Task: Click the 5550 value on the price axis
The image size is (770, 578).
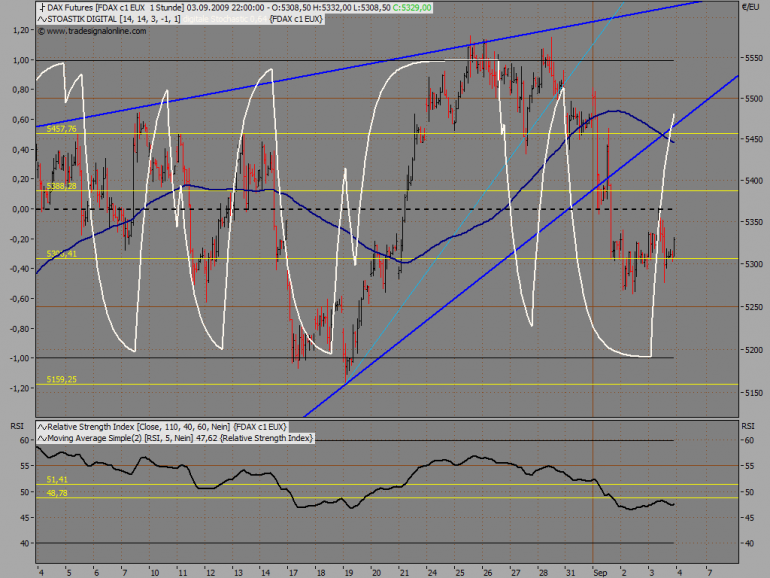Action: point(754,58)
